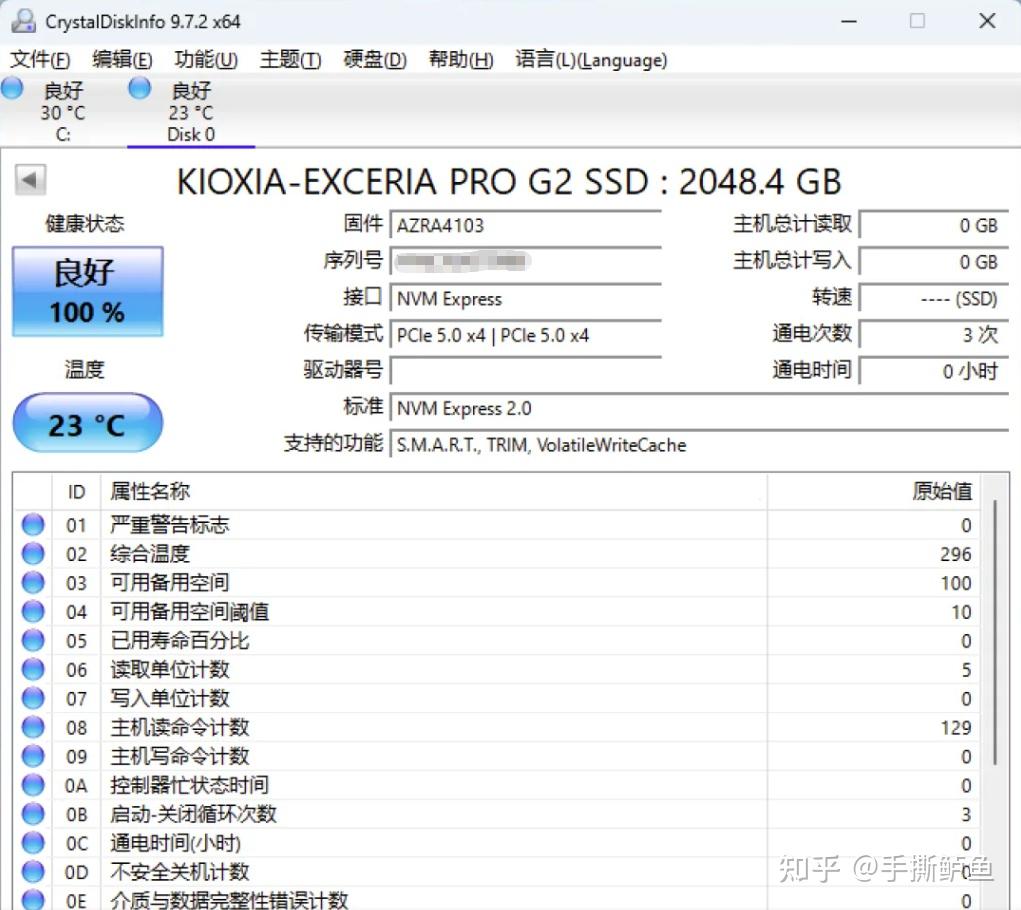Click the ID column header
Screen dimensions: 1021x910
(x=76, y=491)
